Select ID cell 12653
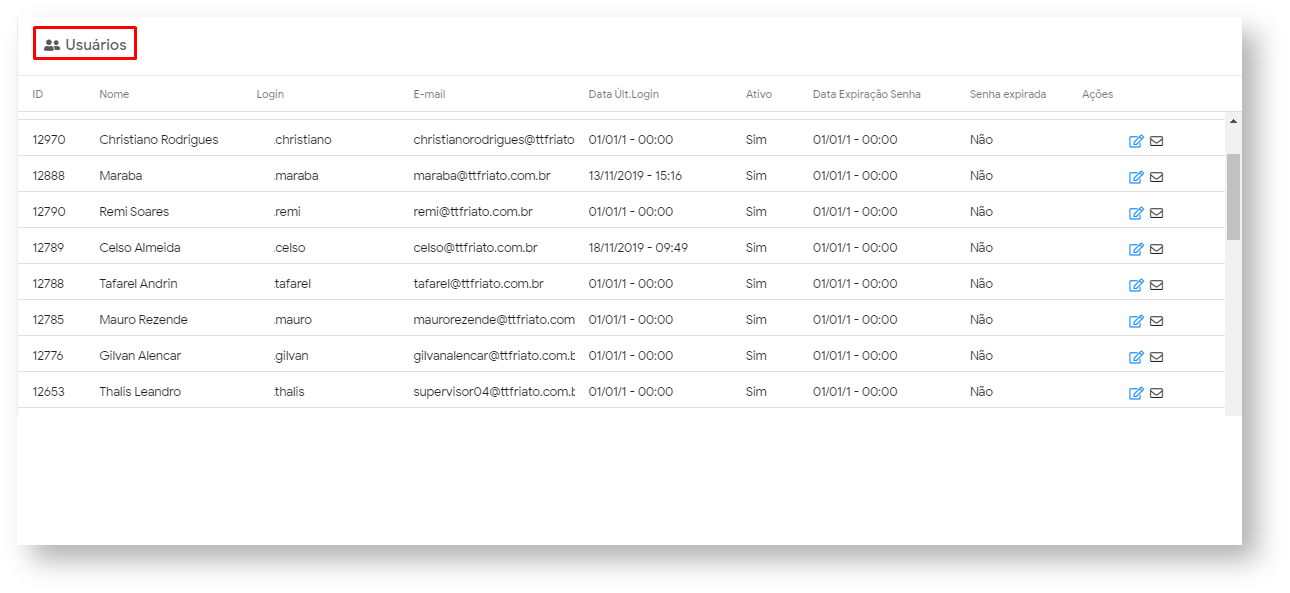1290x593 pixels. (x=48, y=392)
